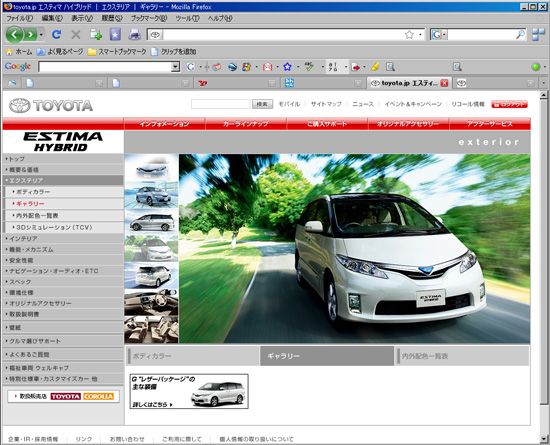The image size is (550, 445).
Task: Open 3Dシミュレーション(TCV) in the sidebar
Action: coord(64,227)
